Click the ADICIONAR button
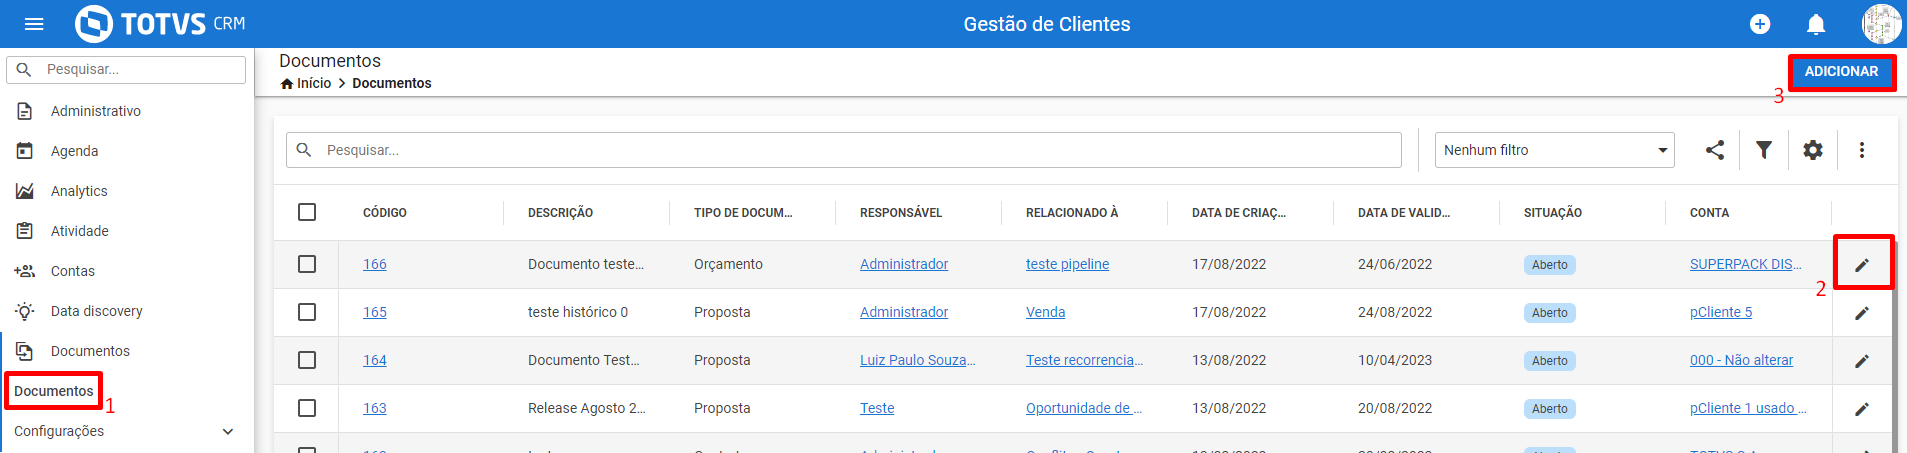 1841,72
